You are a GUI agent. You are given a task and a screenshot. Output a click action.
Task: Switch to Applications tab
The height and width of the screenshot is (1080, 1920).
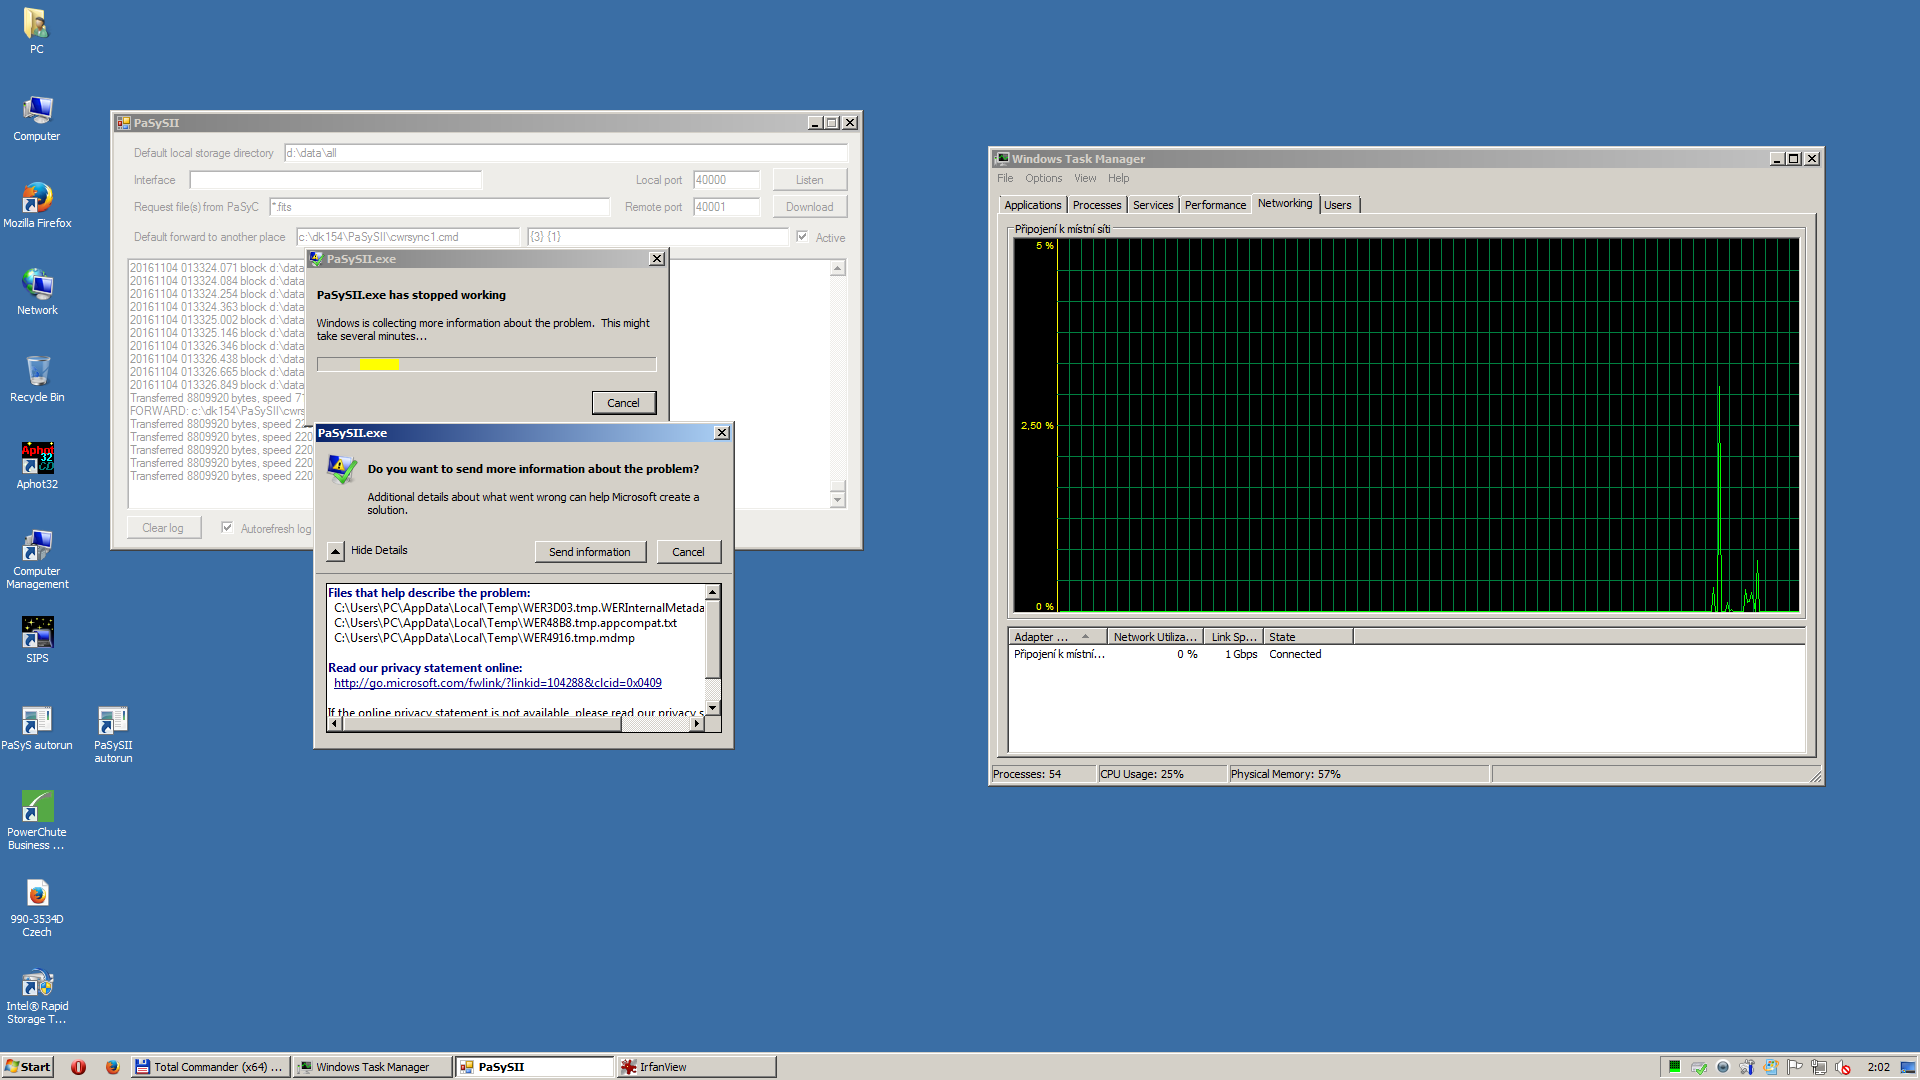[1033, 205]
